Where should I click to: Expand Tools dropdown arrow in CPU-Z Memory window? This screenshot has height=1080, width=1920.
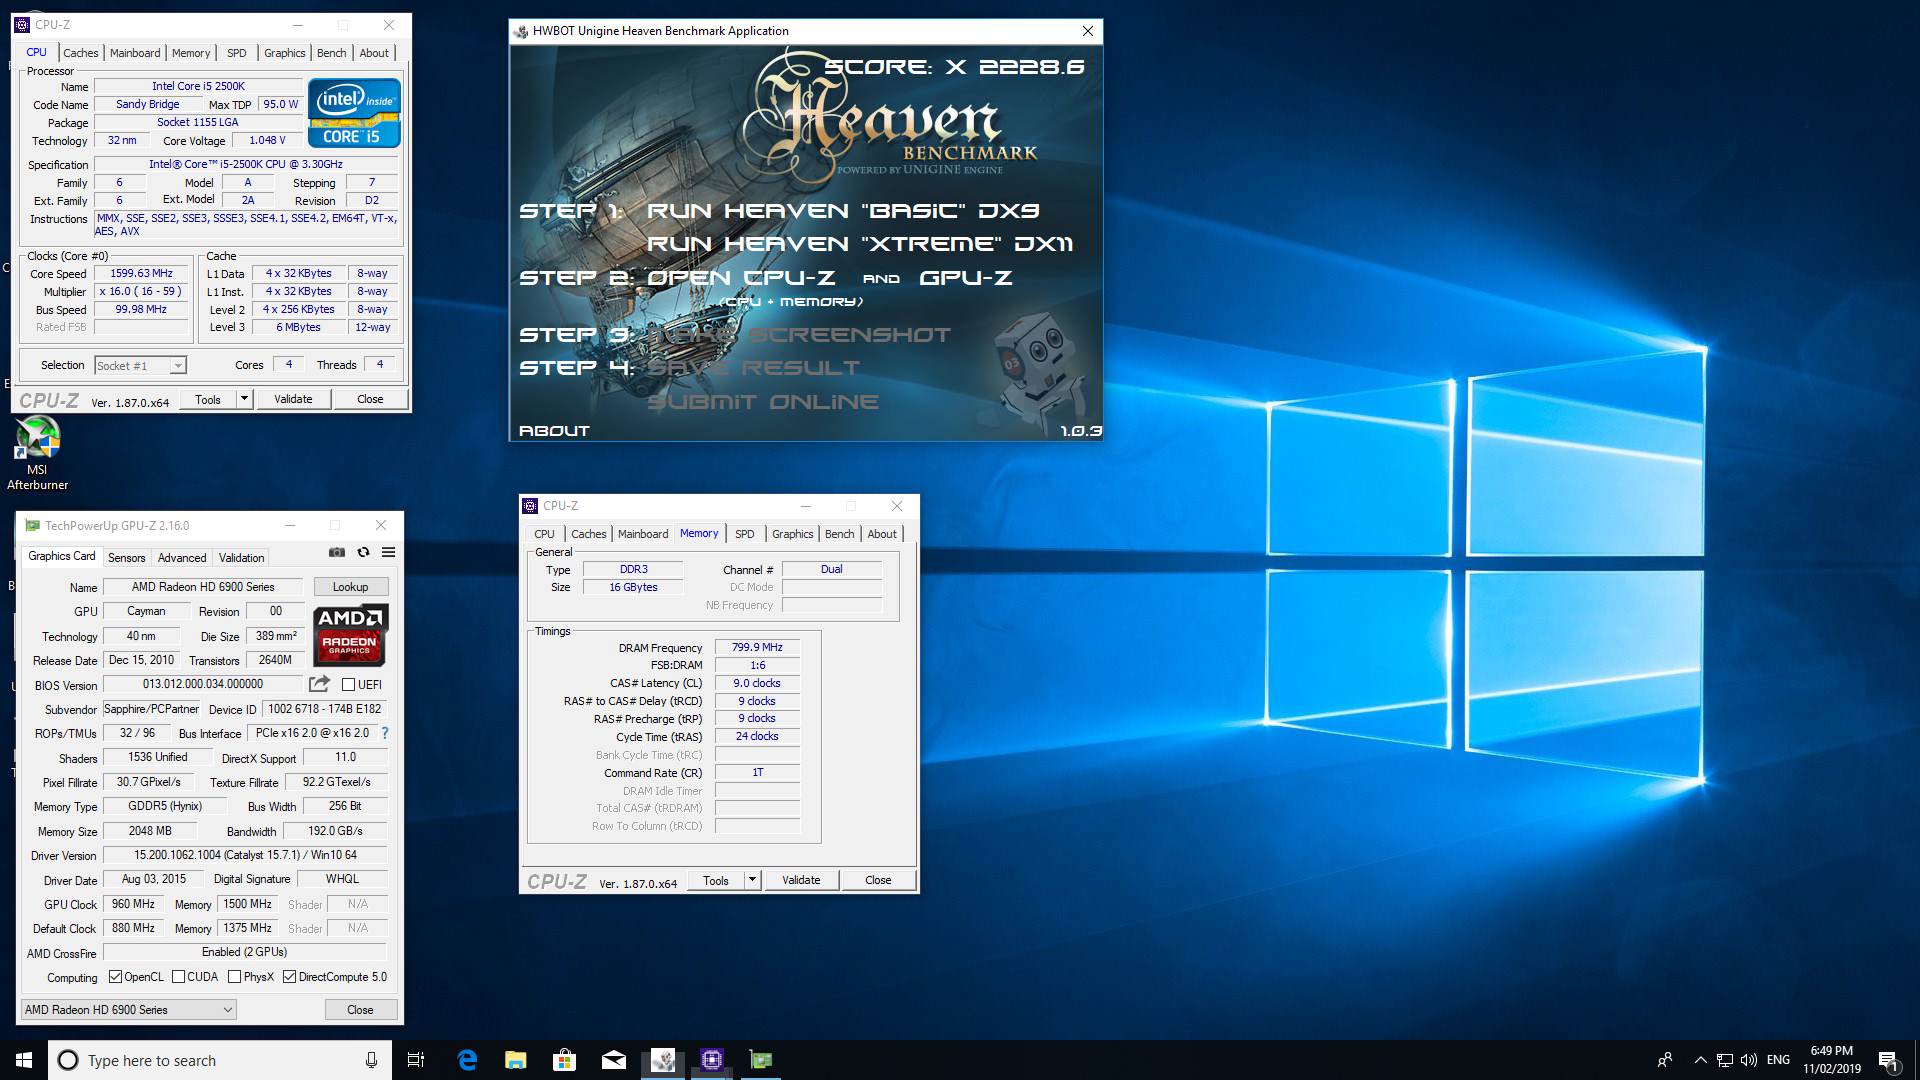pos(752,880)
